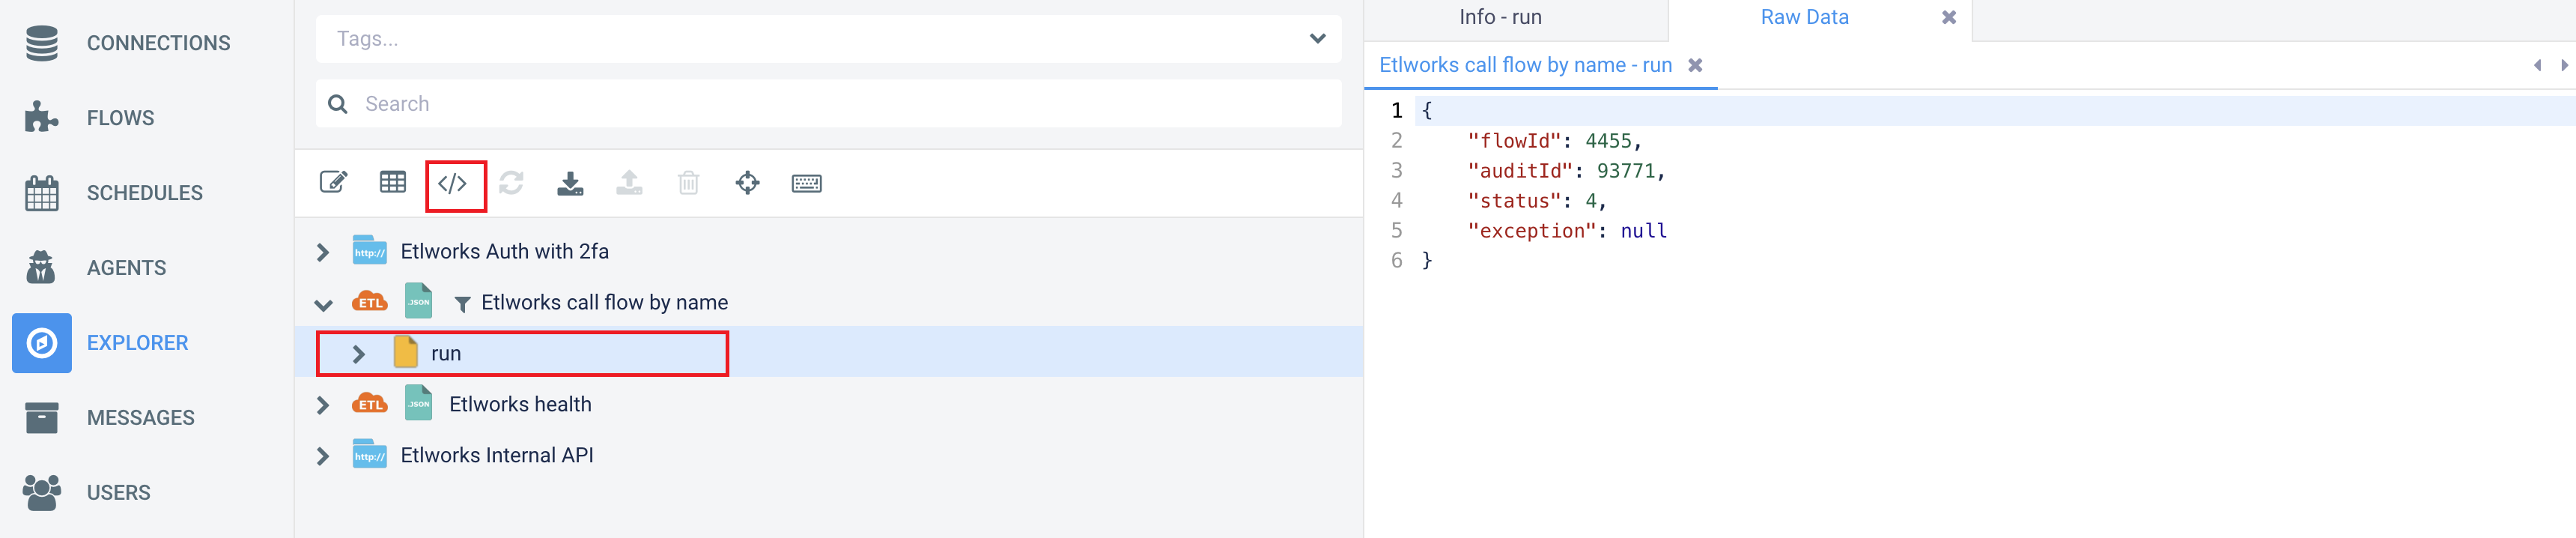Screen dimensions: 2576x538
Task: Click the Flows puzzle piece icon
Action: tap(41, 117)
